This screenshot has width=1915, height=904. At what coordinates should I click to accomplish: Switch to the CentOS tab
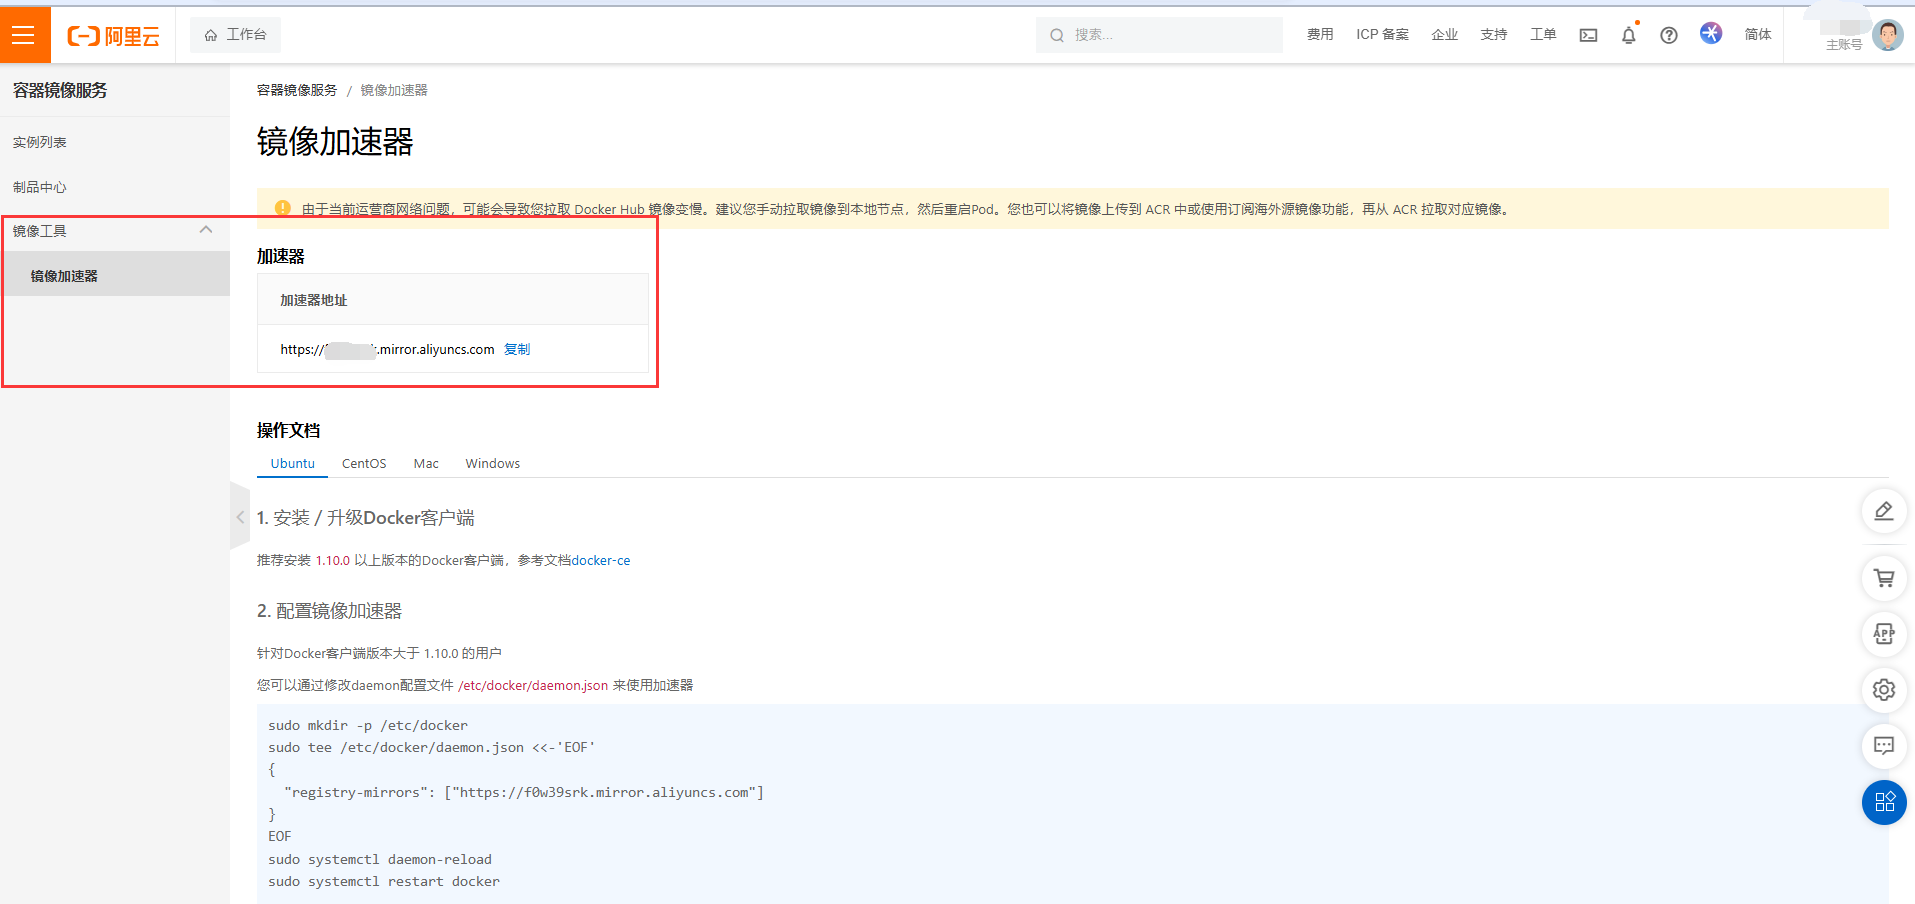[363, 463]
